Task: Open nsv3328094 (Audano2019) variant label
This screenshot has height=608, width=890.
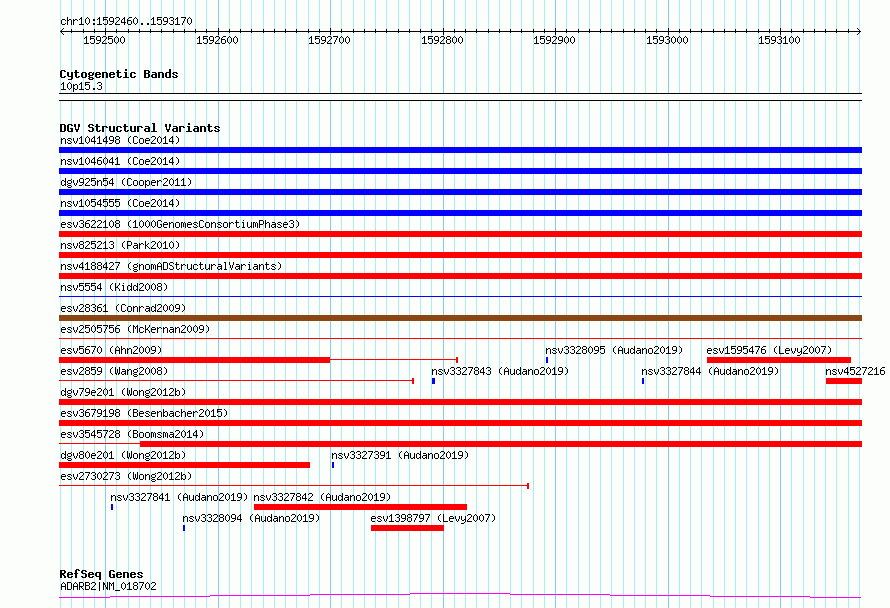Action: [251, 518]
